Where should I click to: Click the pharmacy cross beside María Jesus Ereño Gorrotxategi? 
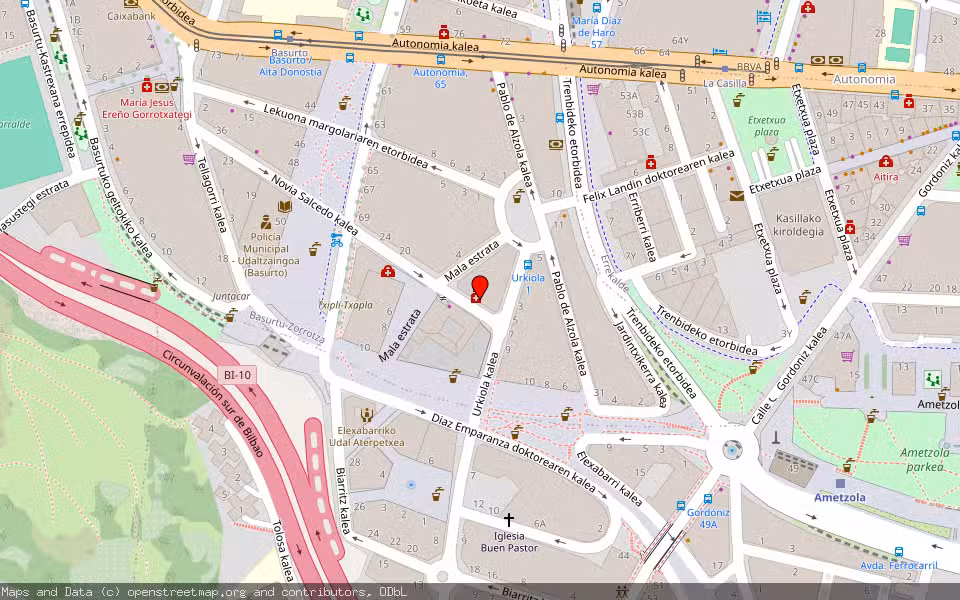(147, 88)
